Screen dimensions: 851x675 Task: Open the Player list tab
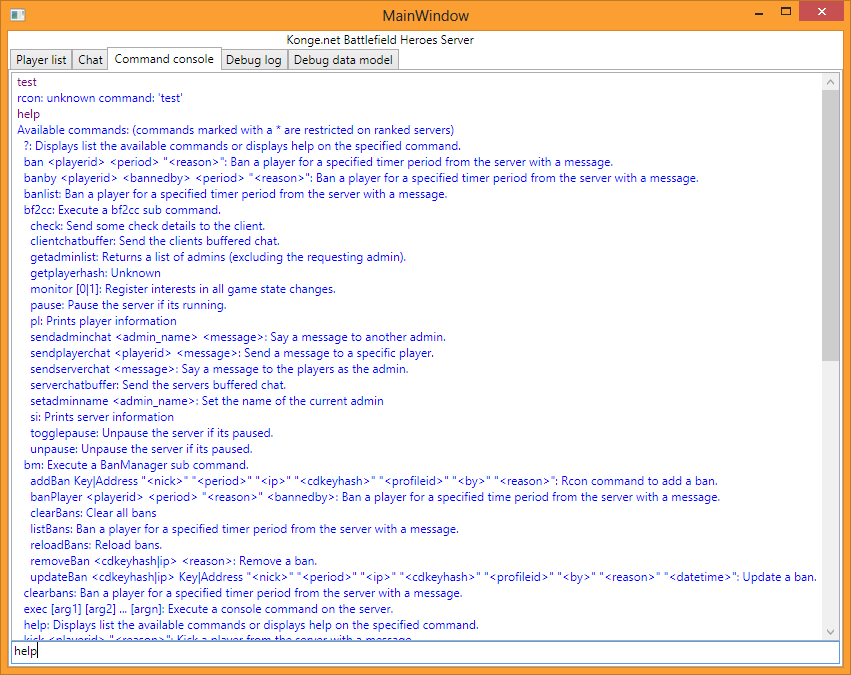coord(41,60)
